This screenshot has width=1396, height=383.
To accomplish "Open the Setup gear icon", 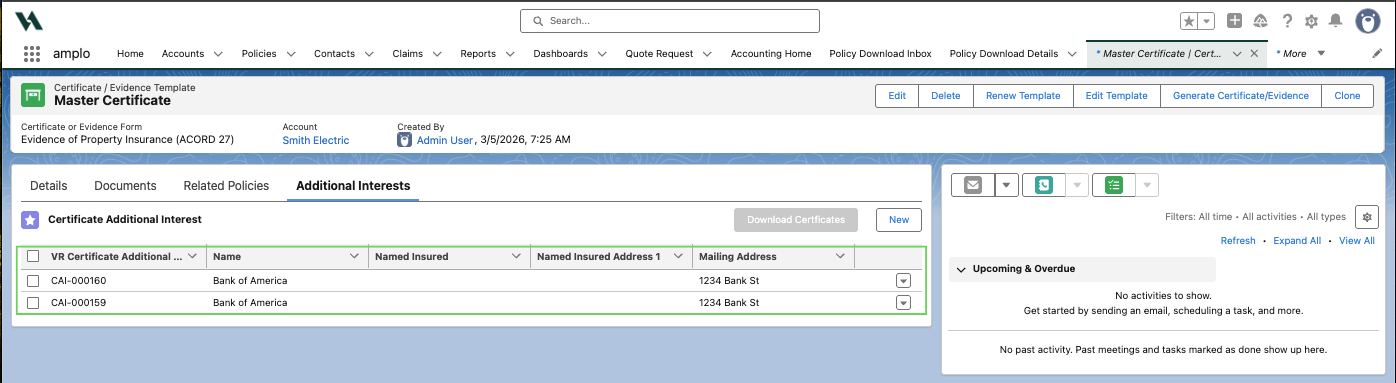I will (1311, 20).
